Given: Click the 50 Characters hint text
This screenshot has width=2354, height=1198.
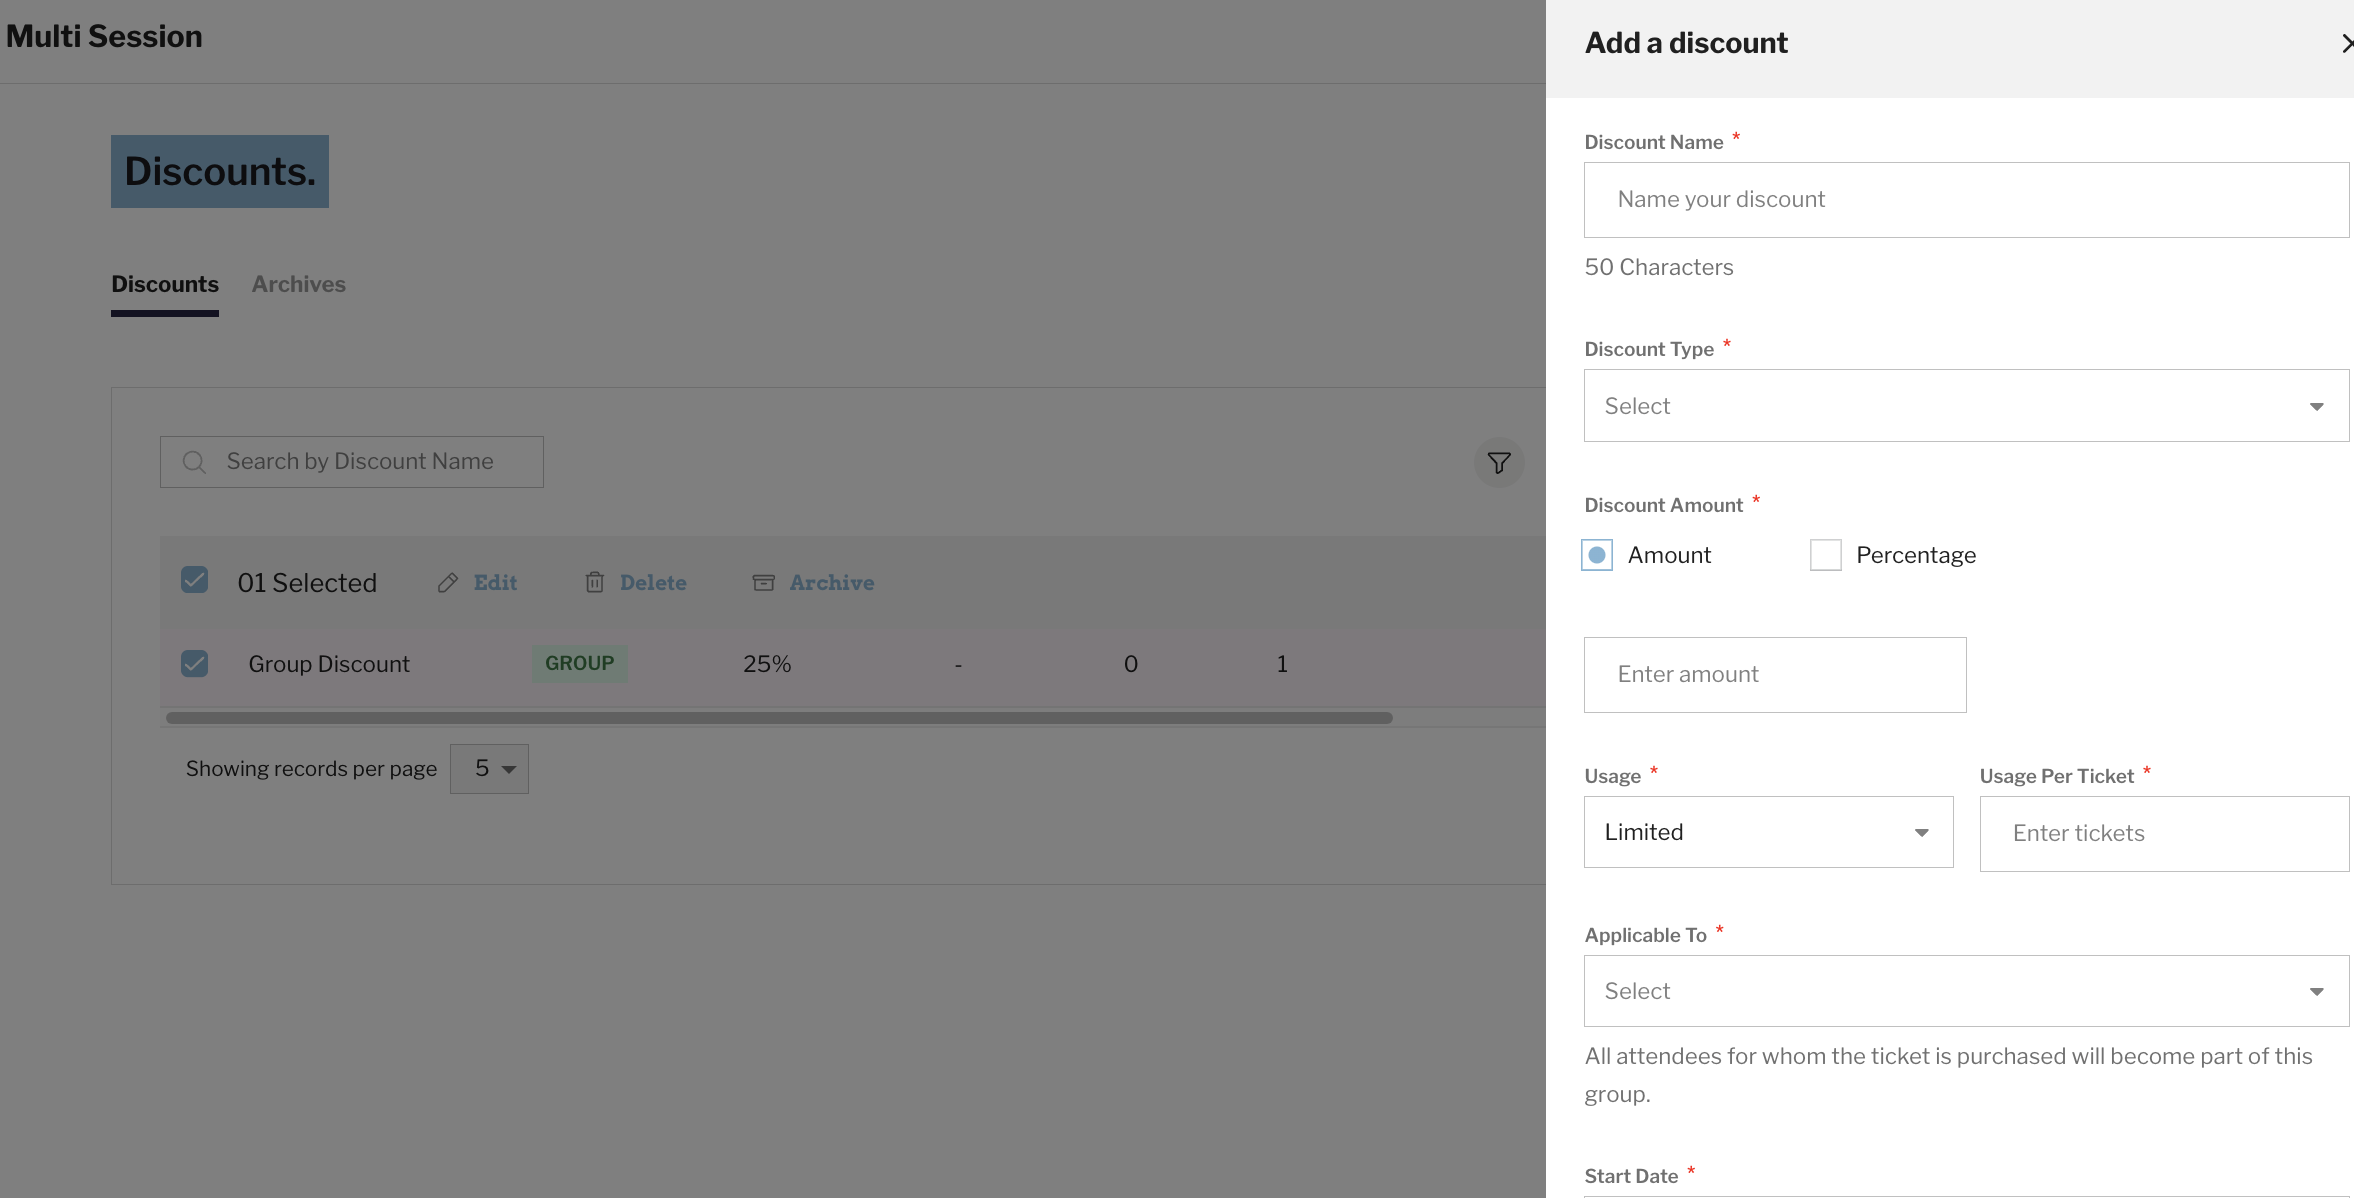Looking at the screenshot, I should (1659, 268).
